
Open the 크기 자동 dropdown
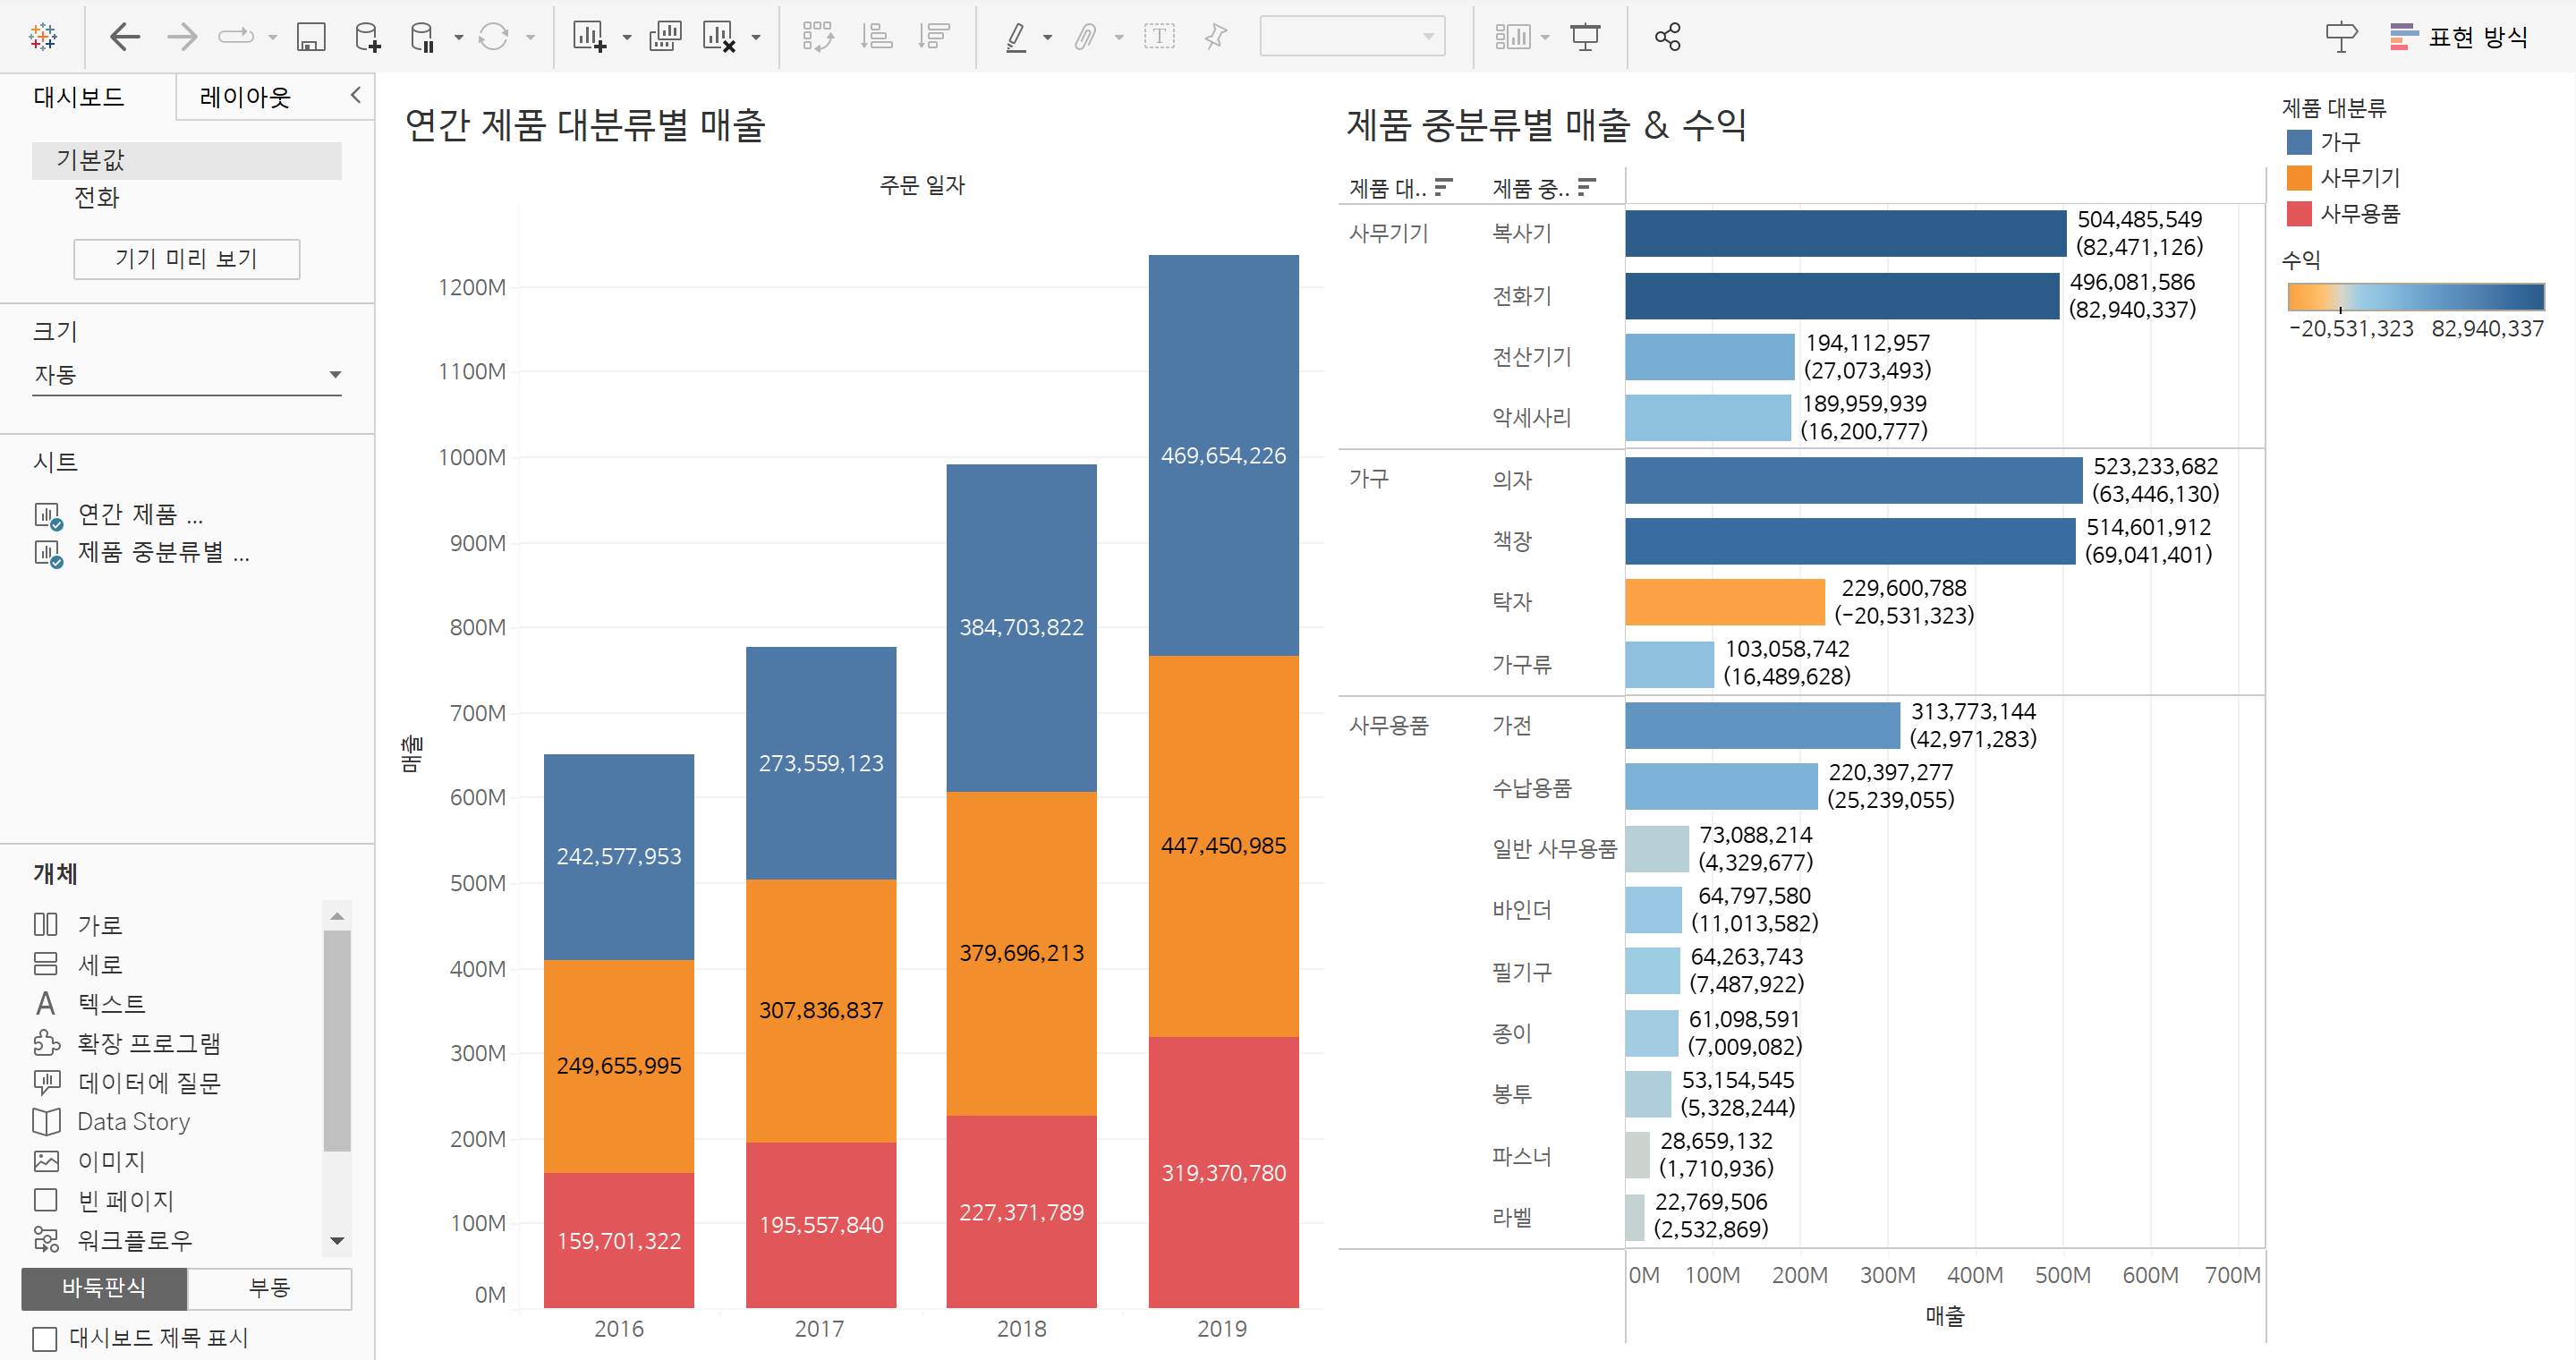click(x=187, y=375)
